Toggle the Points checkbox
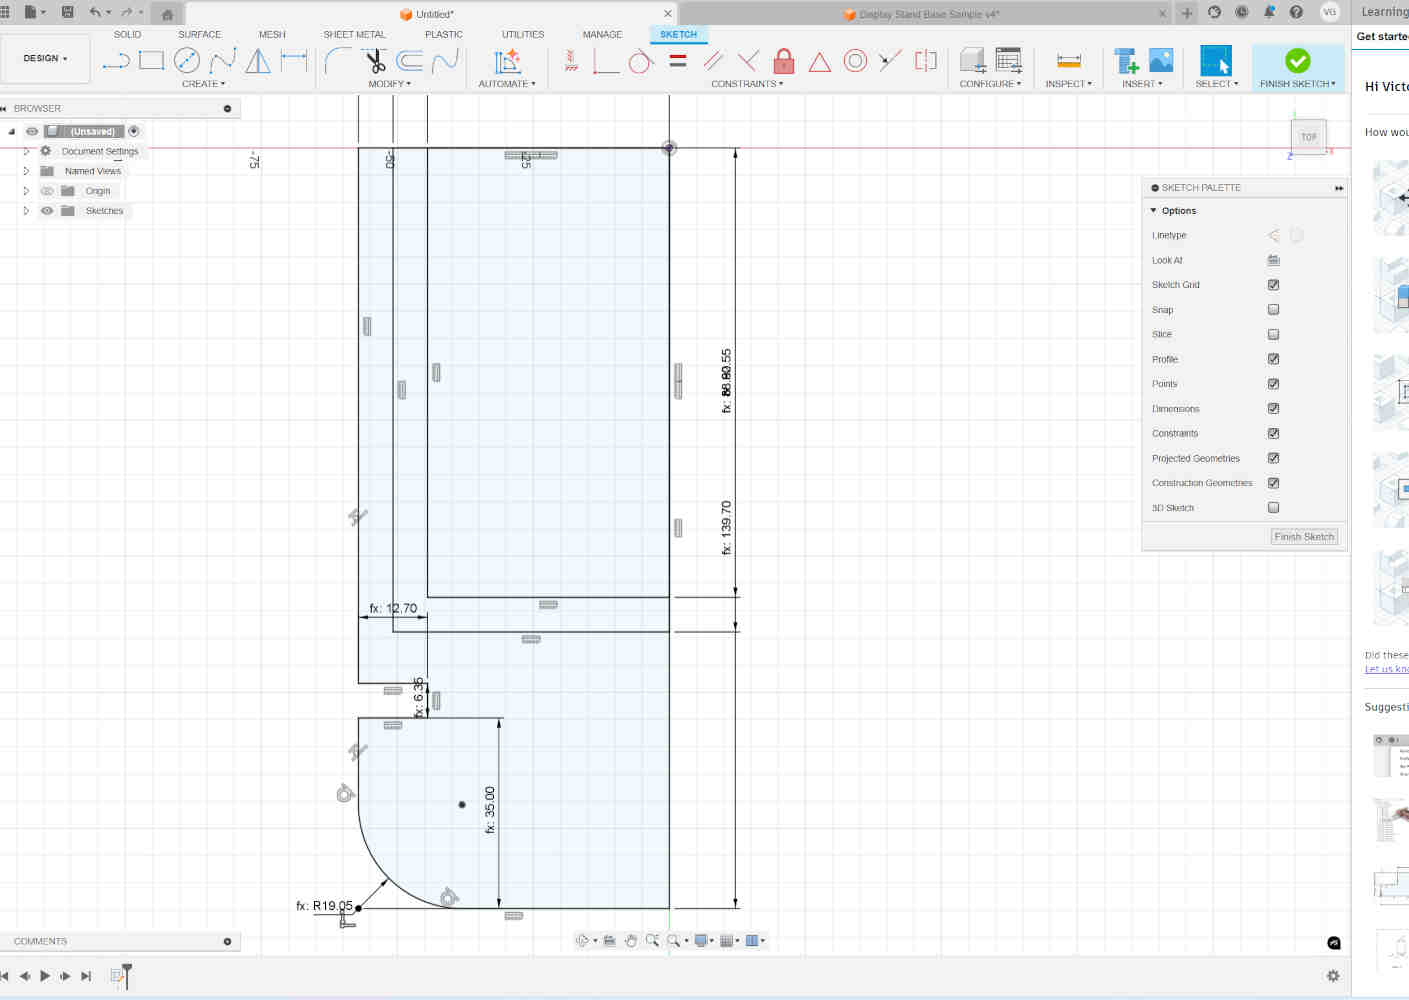Viewport: 1409px width, 1000px height. click(1273, 384)
